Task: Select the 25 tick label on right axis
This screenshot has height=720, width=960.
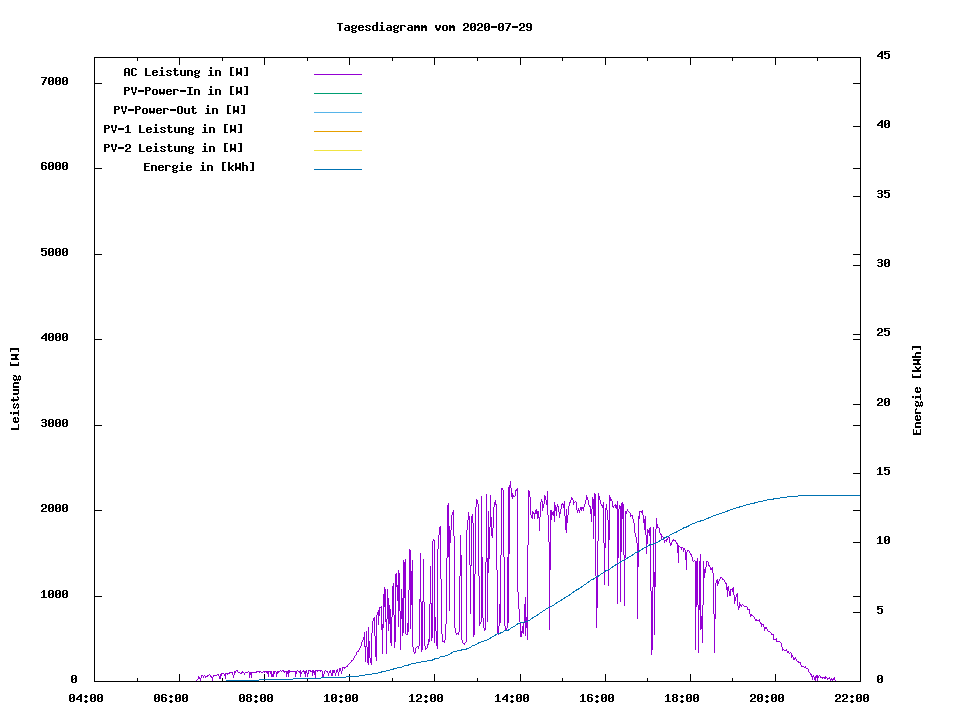Action: (883, 333)
